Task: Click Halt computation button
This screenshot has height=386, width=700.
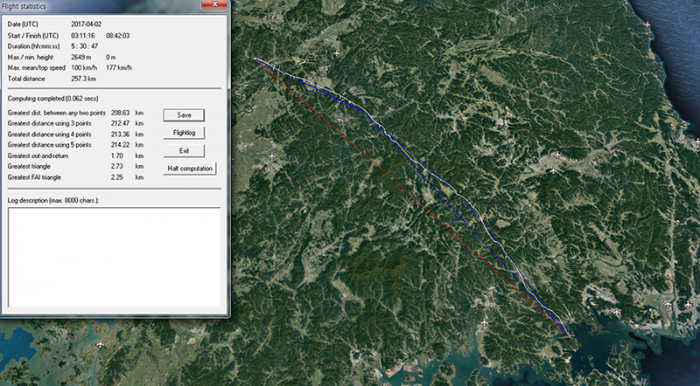Action: [x=190, y=169]
